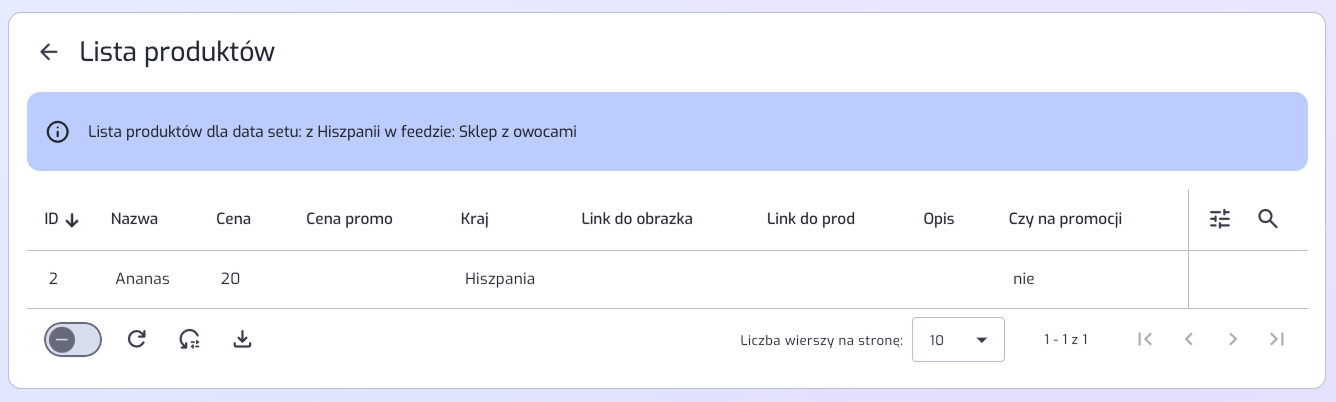Sort by the Nazwa column header

(134, 219)
